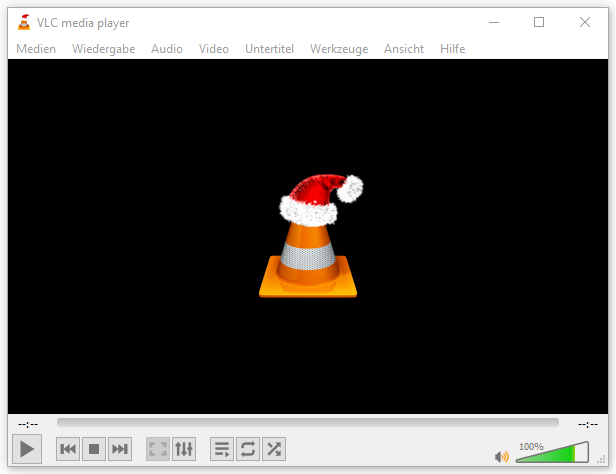616x474 pixels.
Task: Start playback with the Play button
Action: tap(27, 449)
